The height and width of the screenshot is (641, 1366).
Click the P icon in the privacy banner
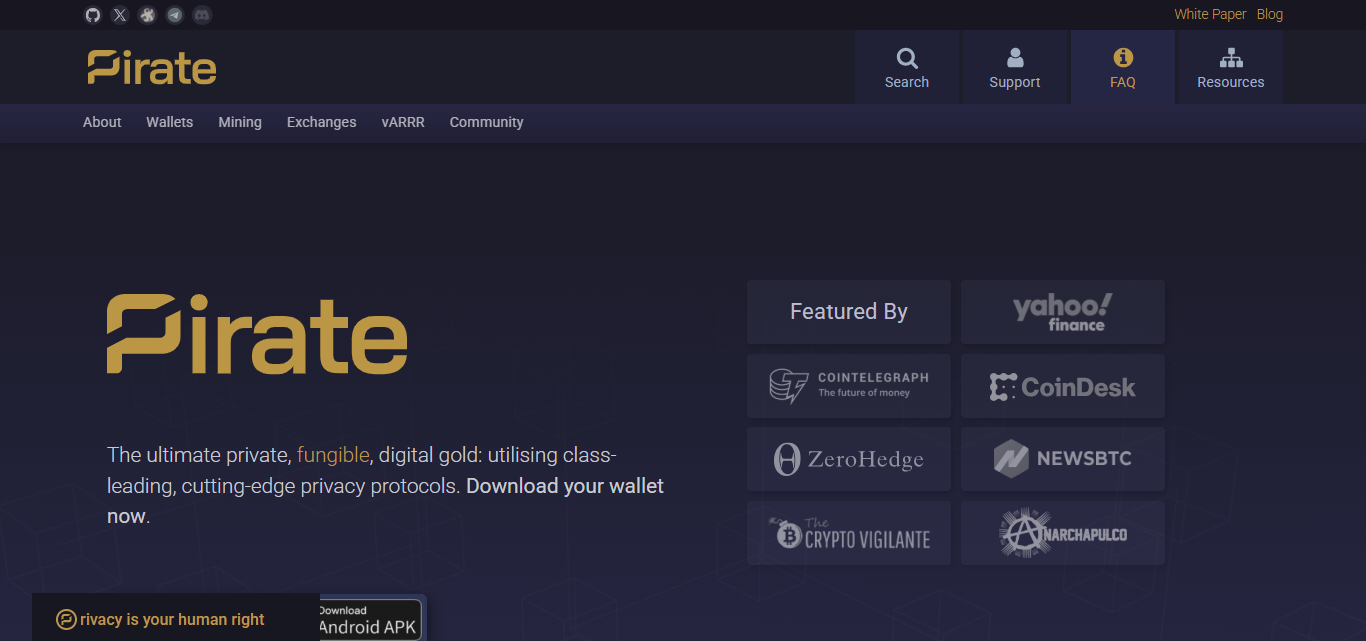66,620
